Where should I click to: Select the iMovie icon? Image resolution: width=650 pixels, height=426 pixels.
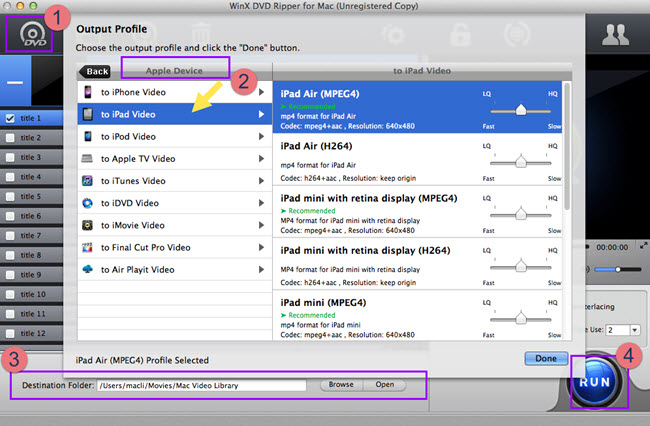pos(87,225)
